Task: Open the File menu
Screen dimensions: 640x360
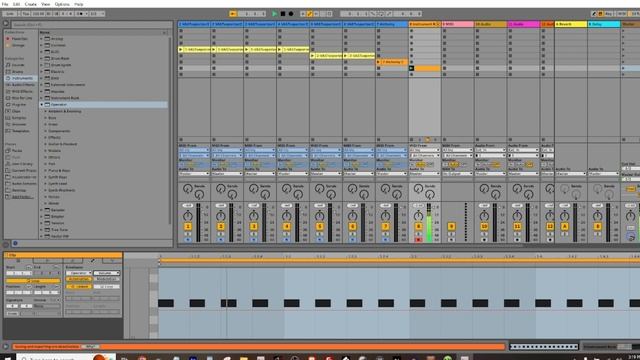Action: 5,4
